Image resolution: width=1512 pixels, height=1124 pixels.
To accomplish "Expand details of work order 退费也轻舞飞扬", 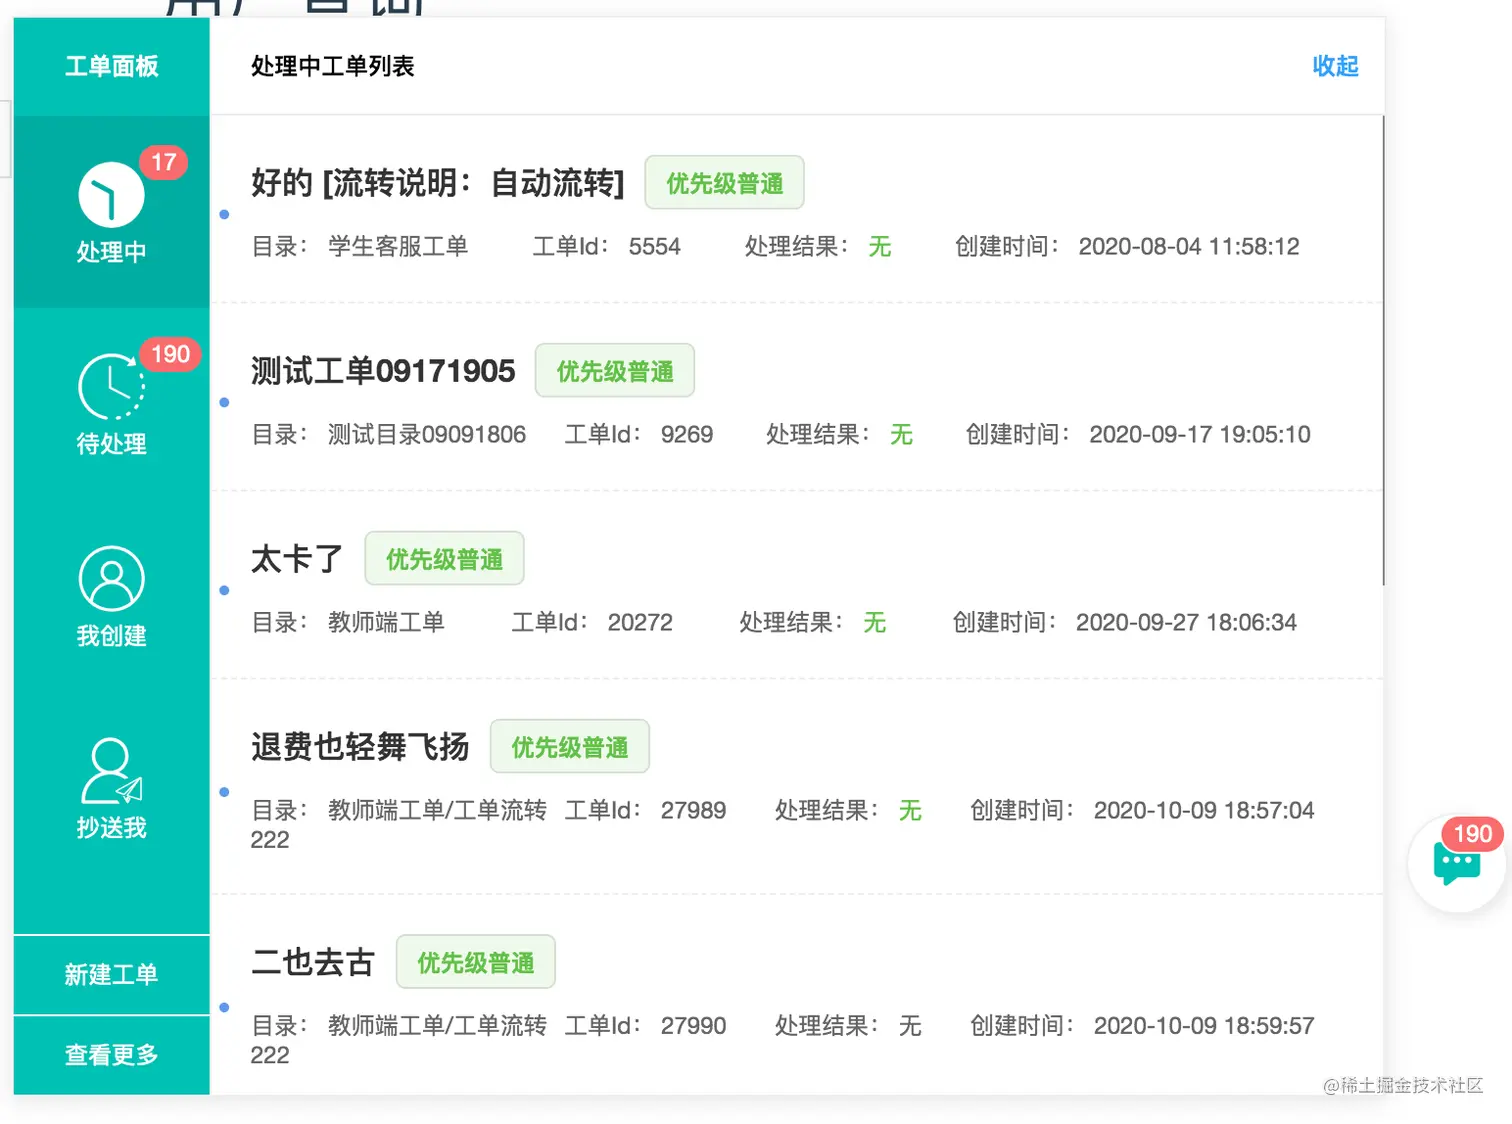I will point(360,747).
